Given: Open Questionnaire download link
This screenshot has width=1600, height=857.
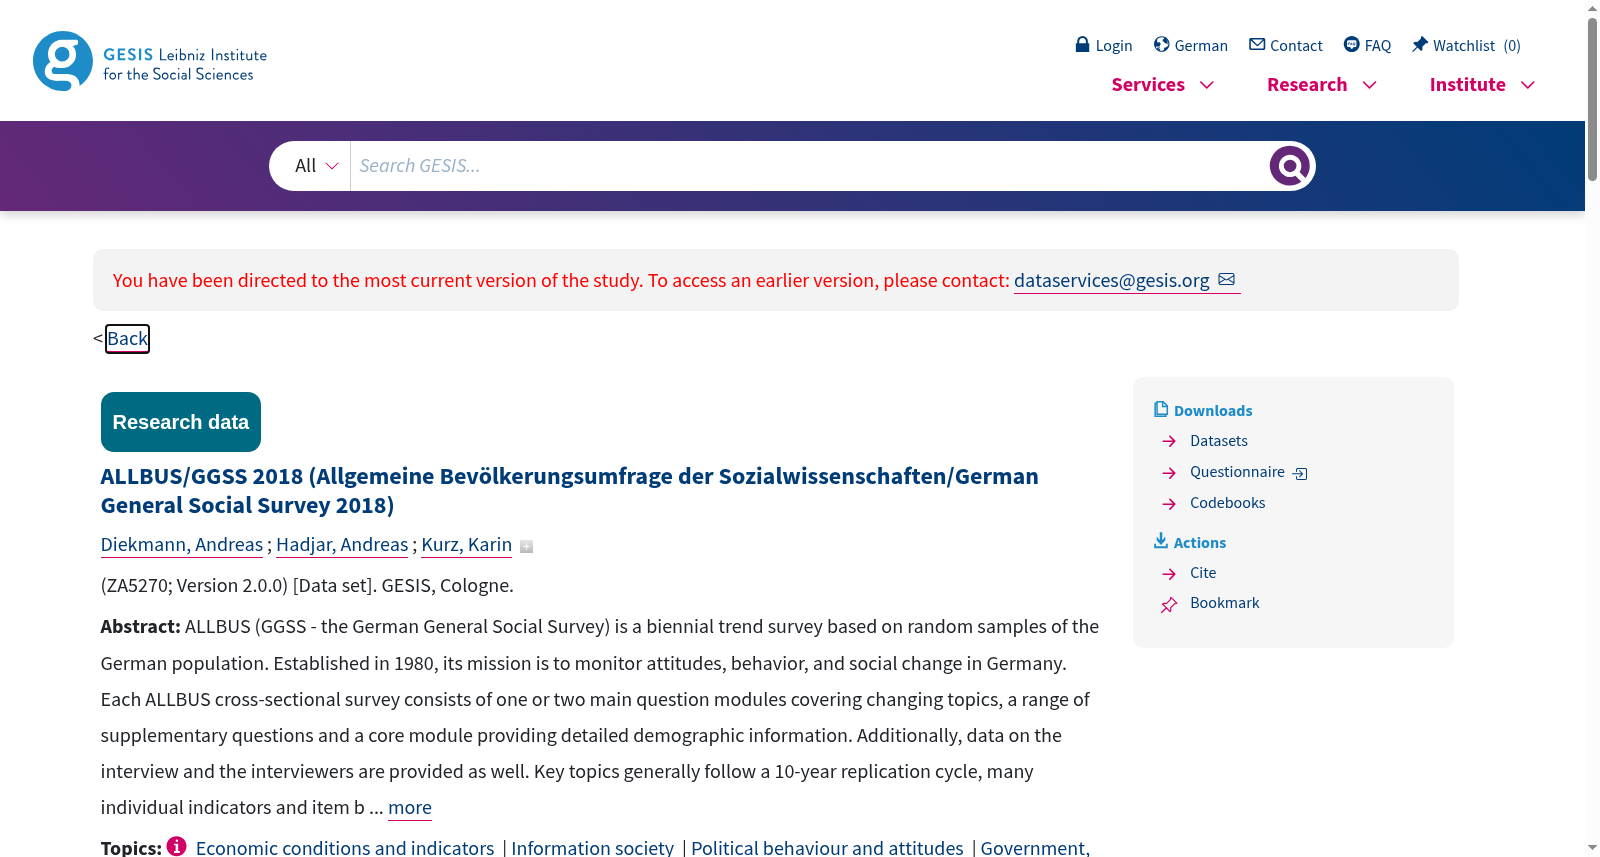Looking at the screenshot, I should (1237, 472).
